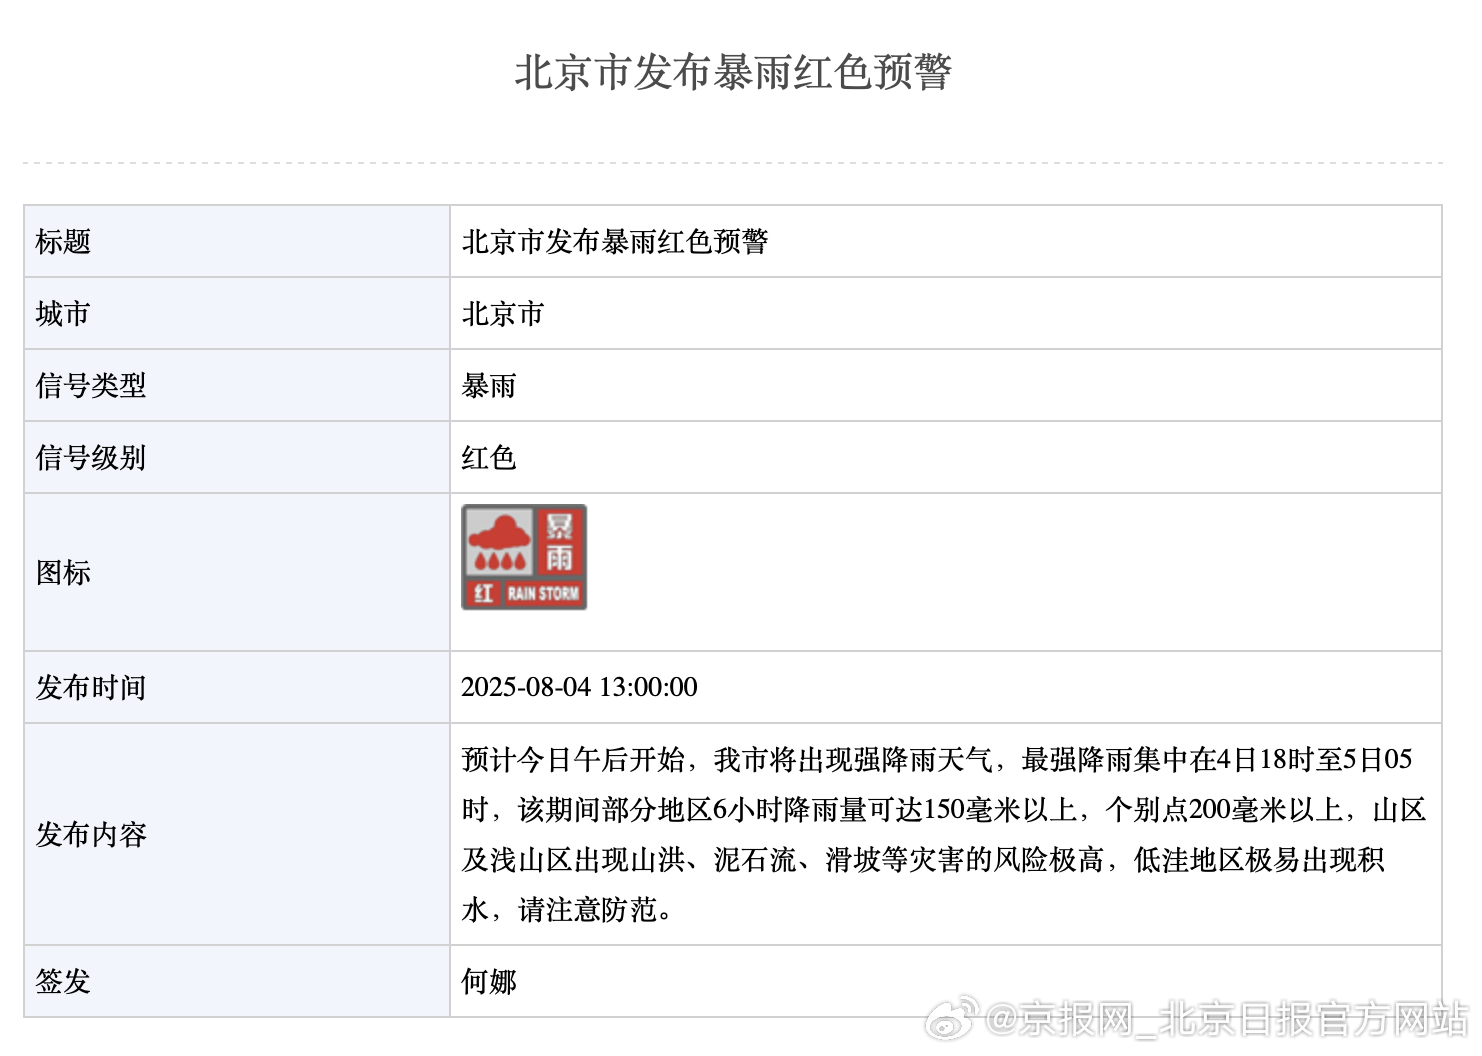1482x1056 pixels.
Task: Click the 城市 row label
Action: coord(63,314)
